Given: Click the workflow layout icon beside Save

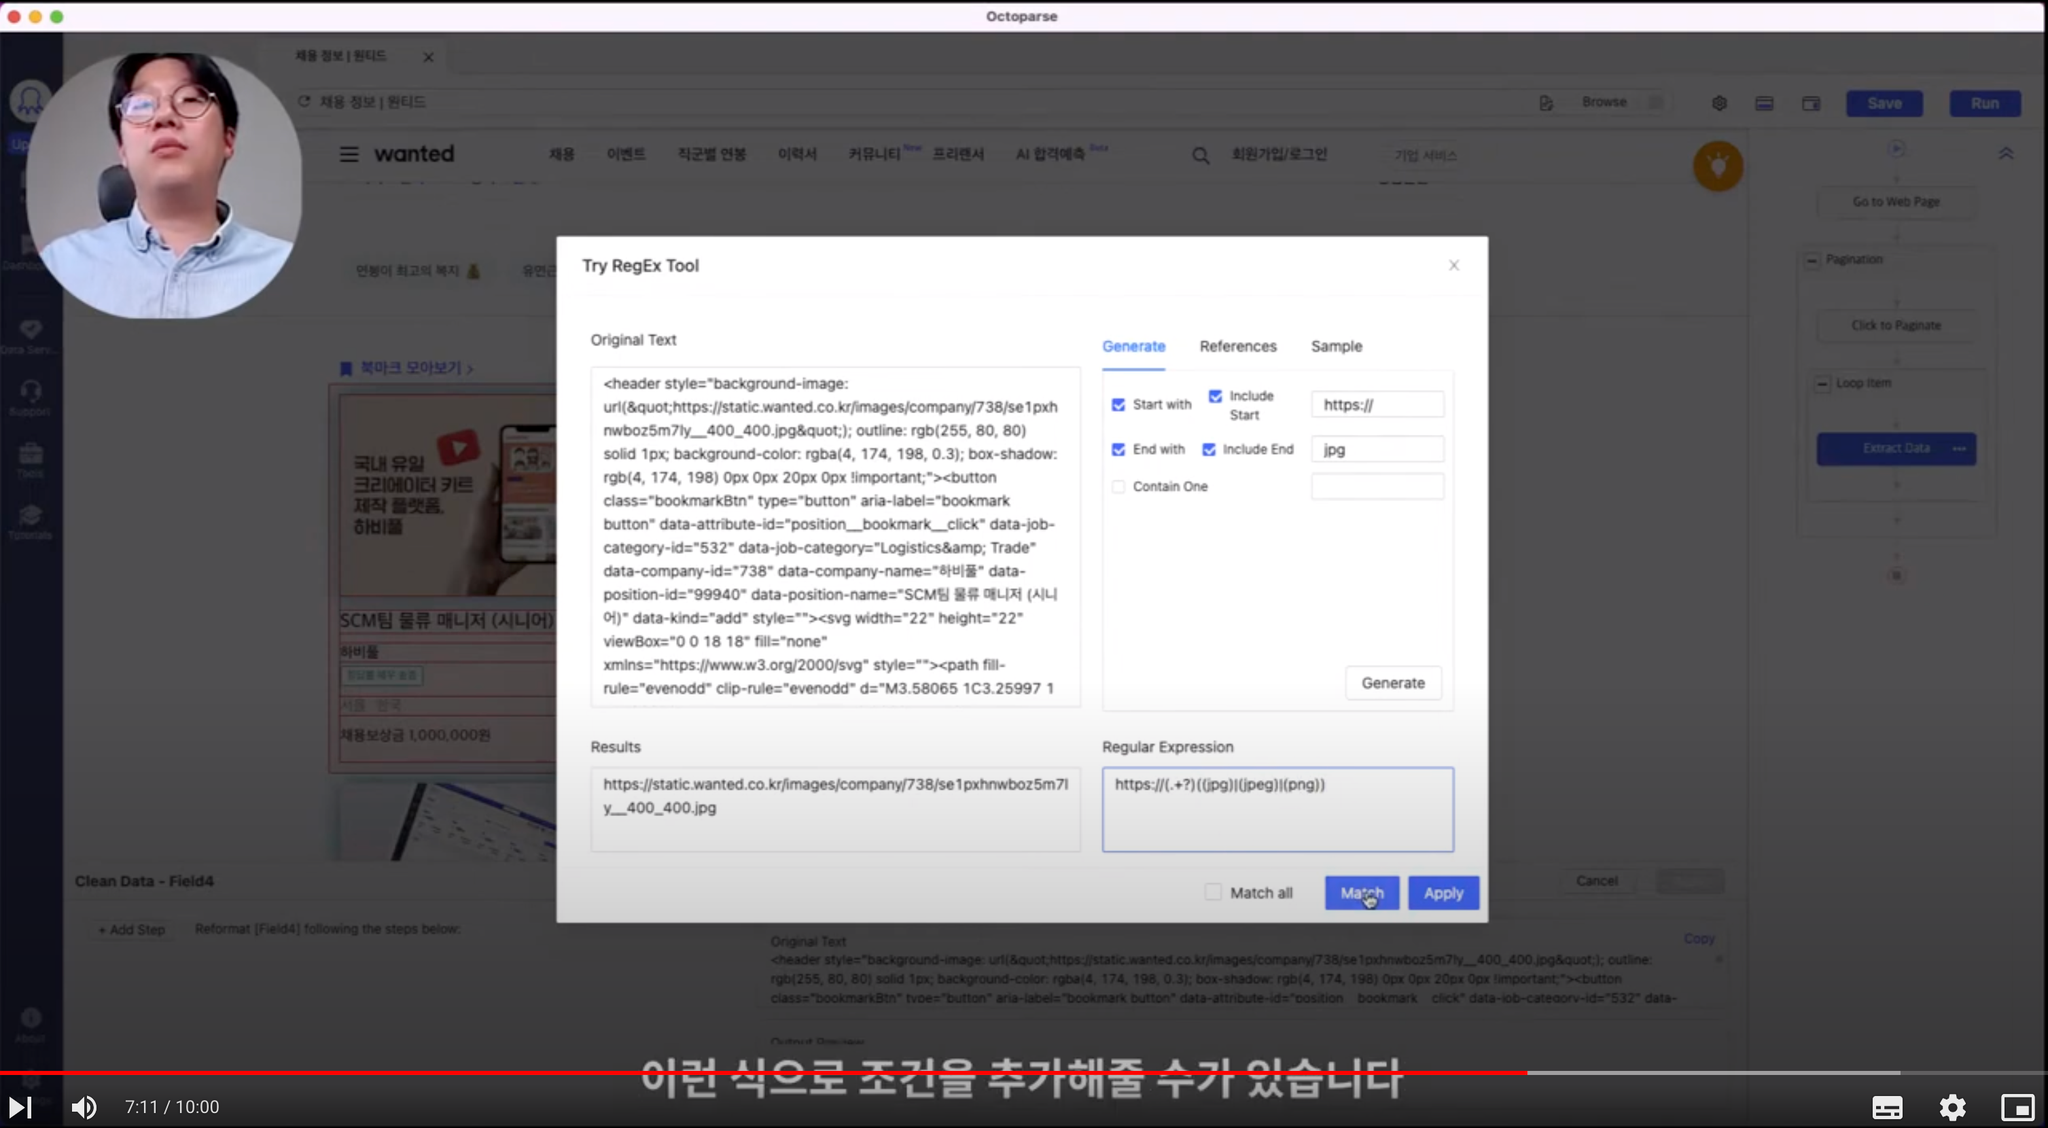Looking at the screenshot, I should point(1811,104).
